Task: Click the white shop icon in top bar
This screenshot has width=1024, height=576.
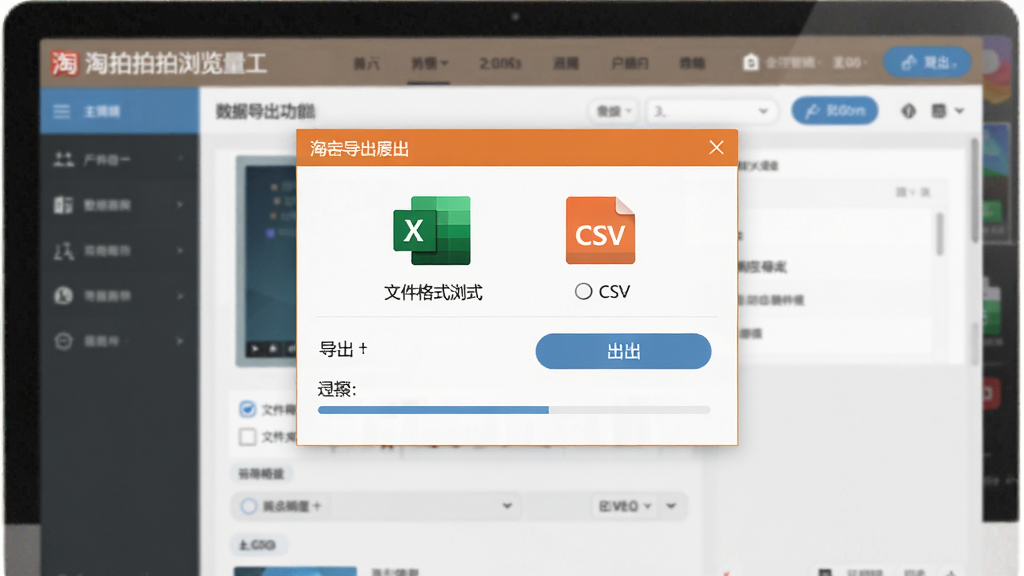Action: pyautogui.click(x=750, y=63)
